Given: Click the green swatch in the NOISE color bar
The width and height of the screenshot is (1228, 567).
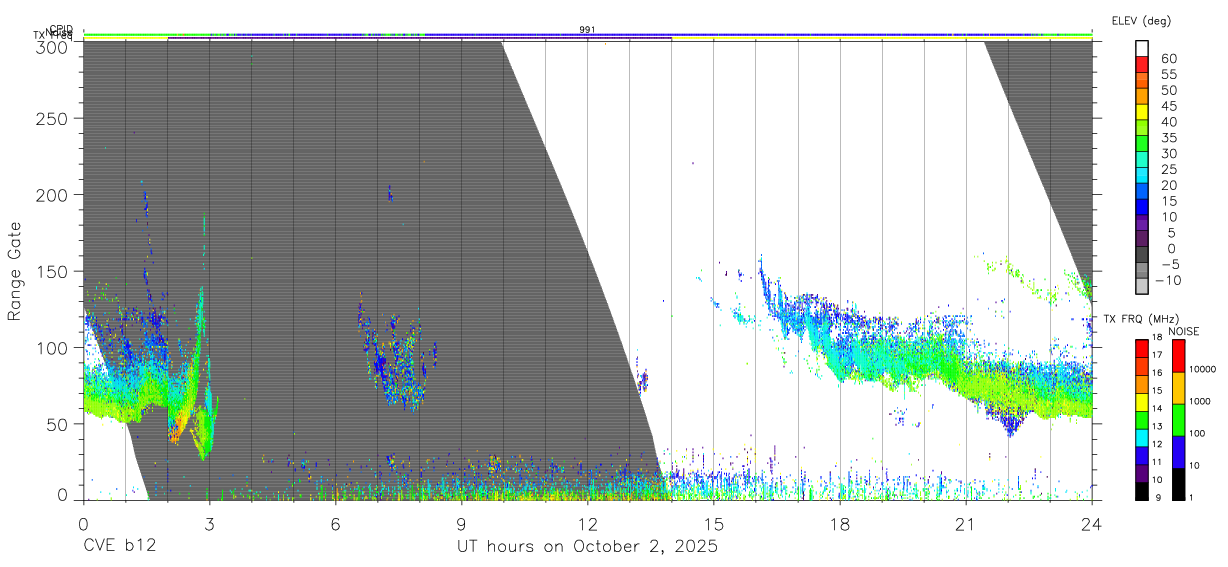Looking at the screenshot, I should point(1178,420).
